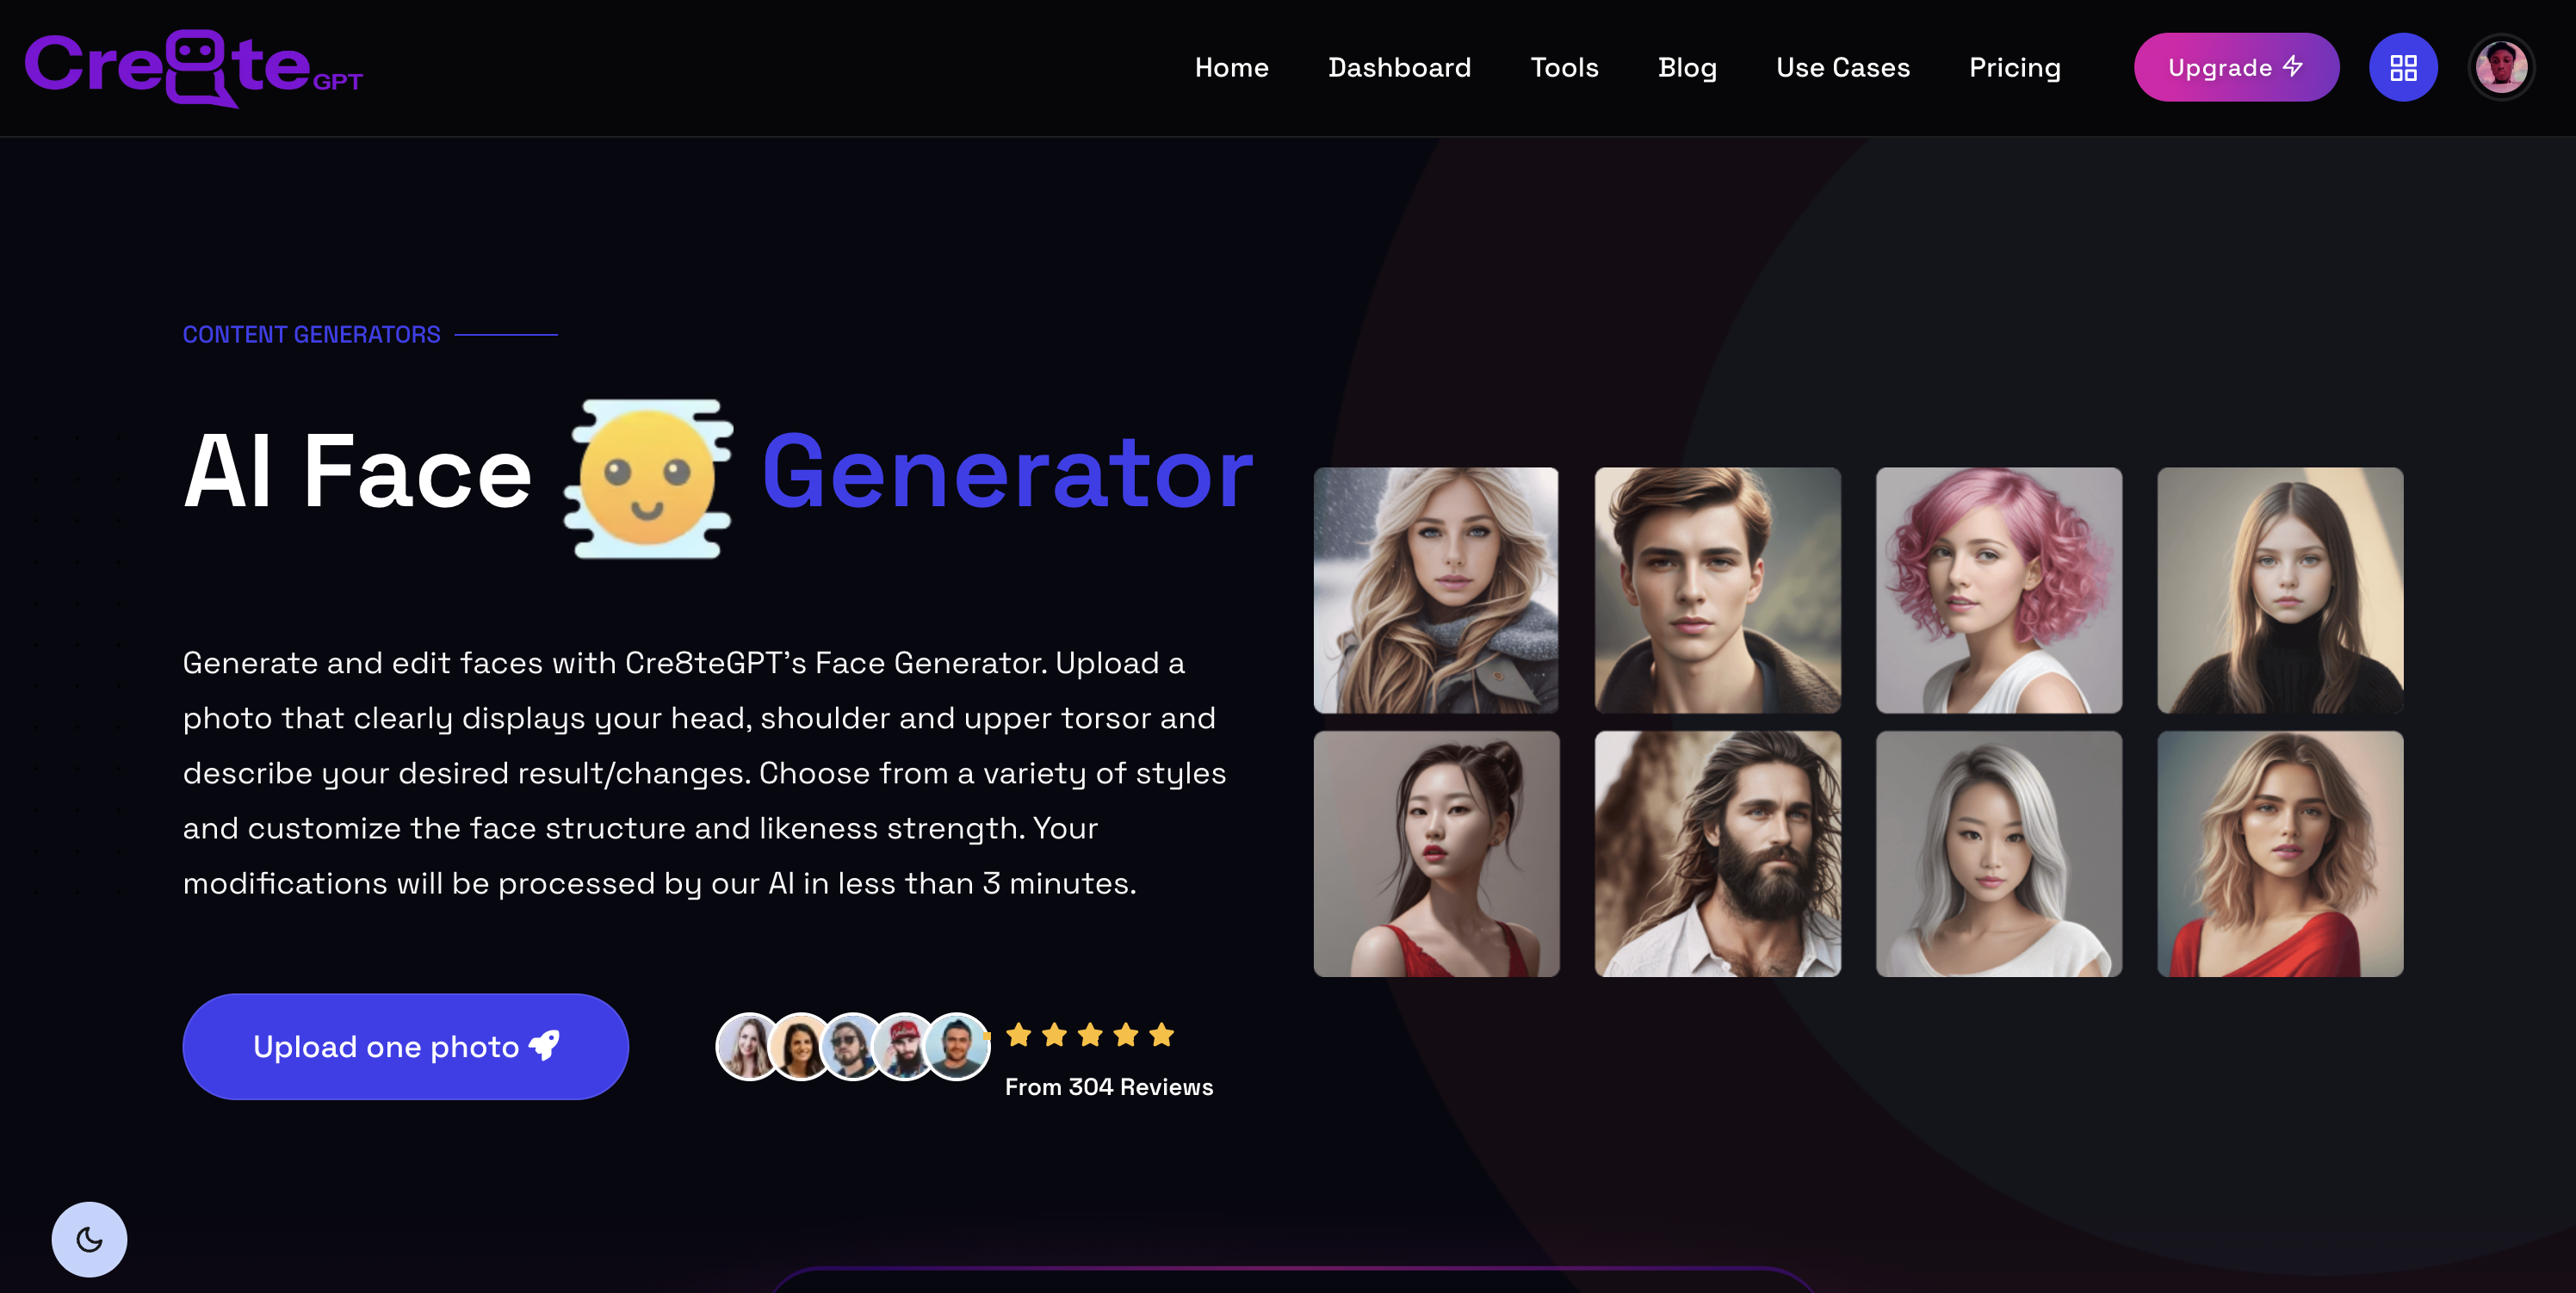Click the grid/dashboard view icon
Viewport: 2576px width, 1293px height.
[2405, 66]
